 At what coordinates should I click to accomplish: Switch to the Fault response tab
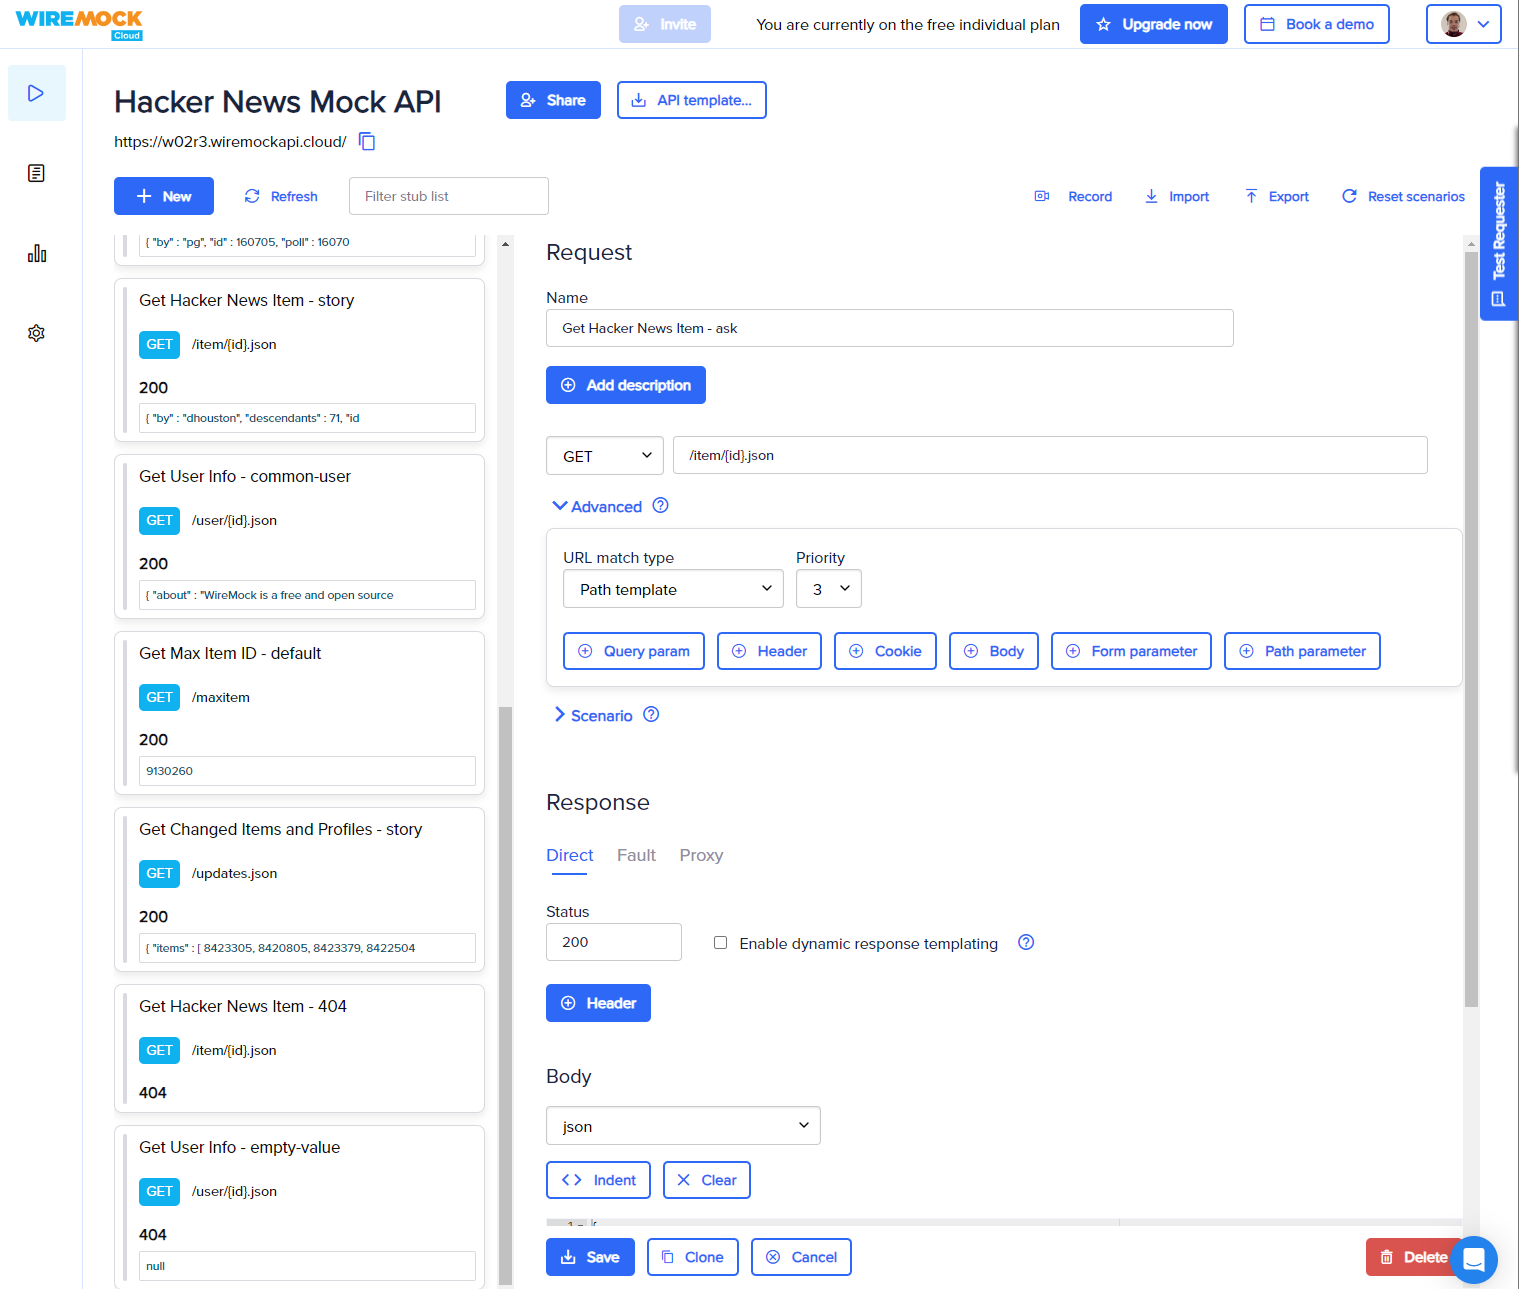click(636, 855)
